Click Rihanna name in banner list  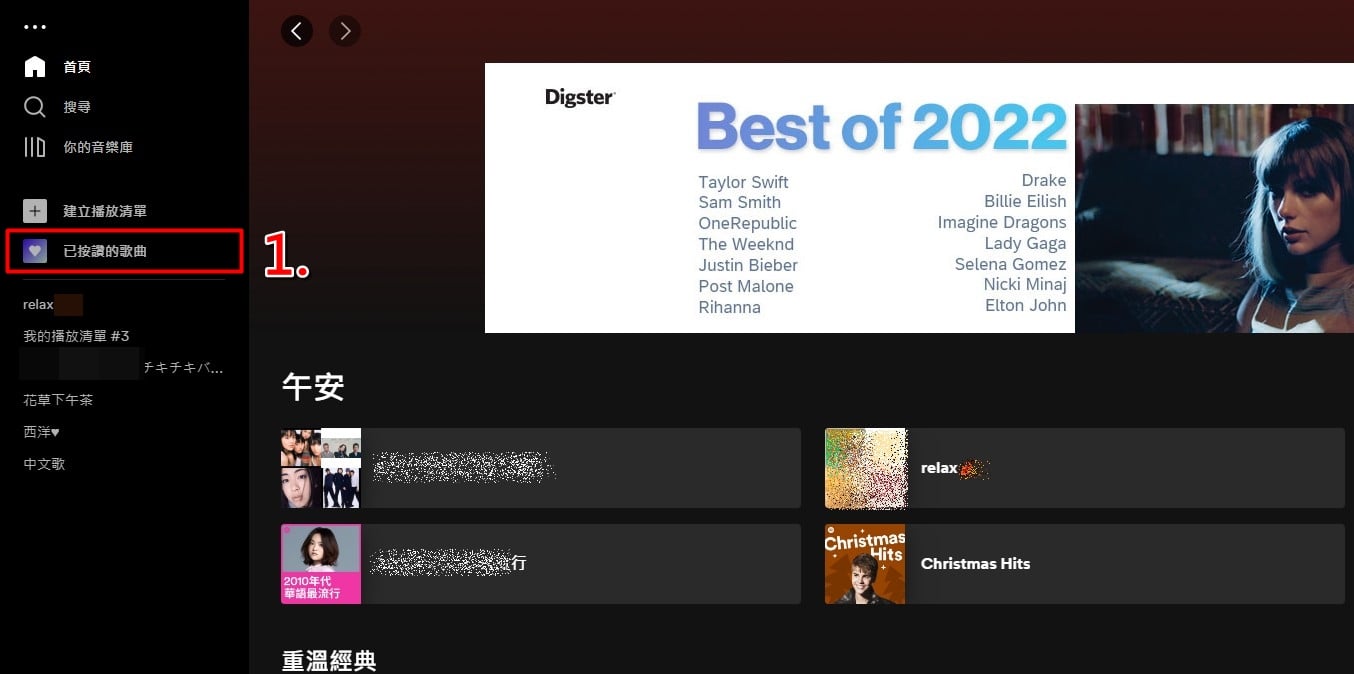click(x=729, y=307)
